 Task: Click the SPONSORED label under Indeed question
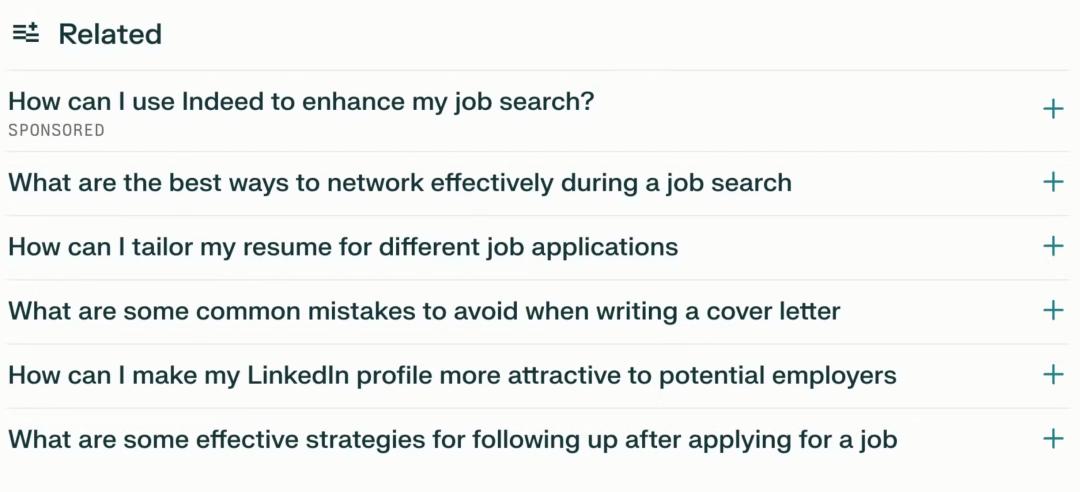coord(56,130)
